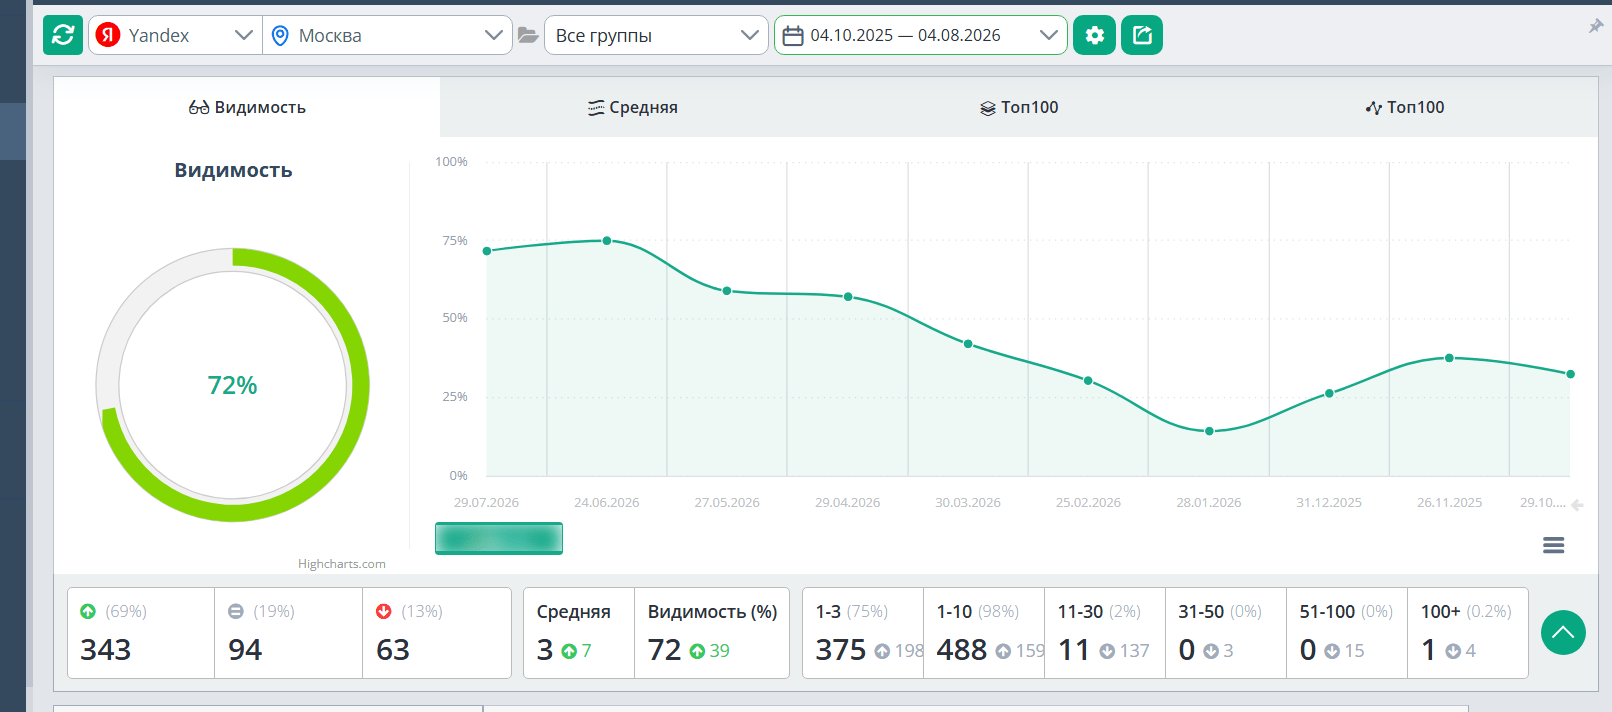This screenshot has height=712, width=1612.
Task: Open the Yandex search engine dropdown
Action: pyautogui.click(x=175, y=35)
